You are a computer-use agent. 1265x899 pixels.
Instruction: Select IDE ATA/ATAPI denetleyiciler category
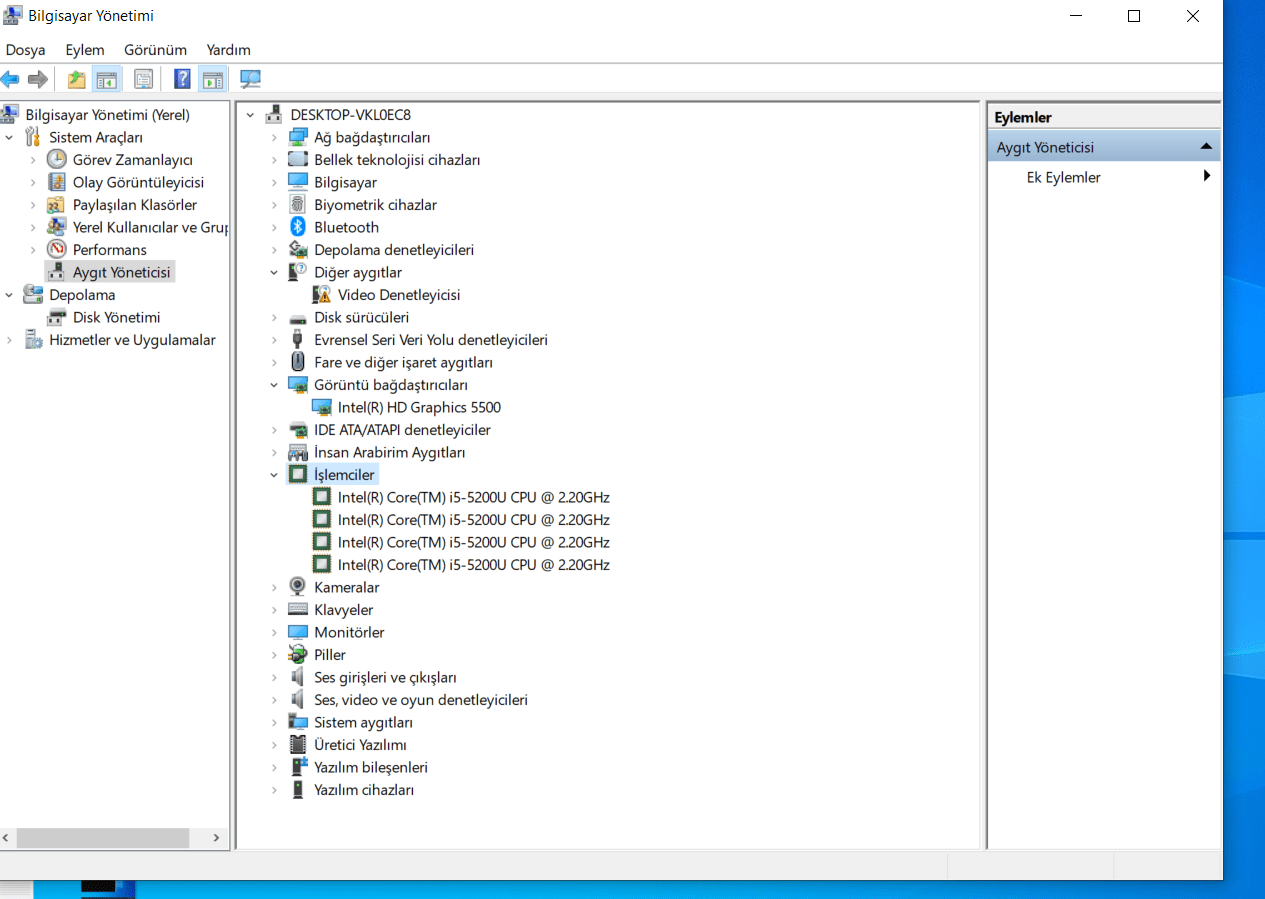tap(402, 430)
